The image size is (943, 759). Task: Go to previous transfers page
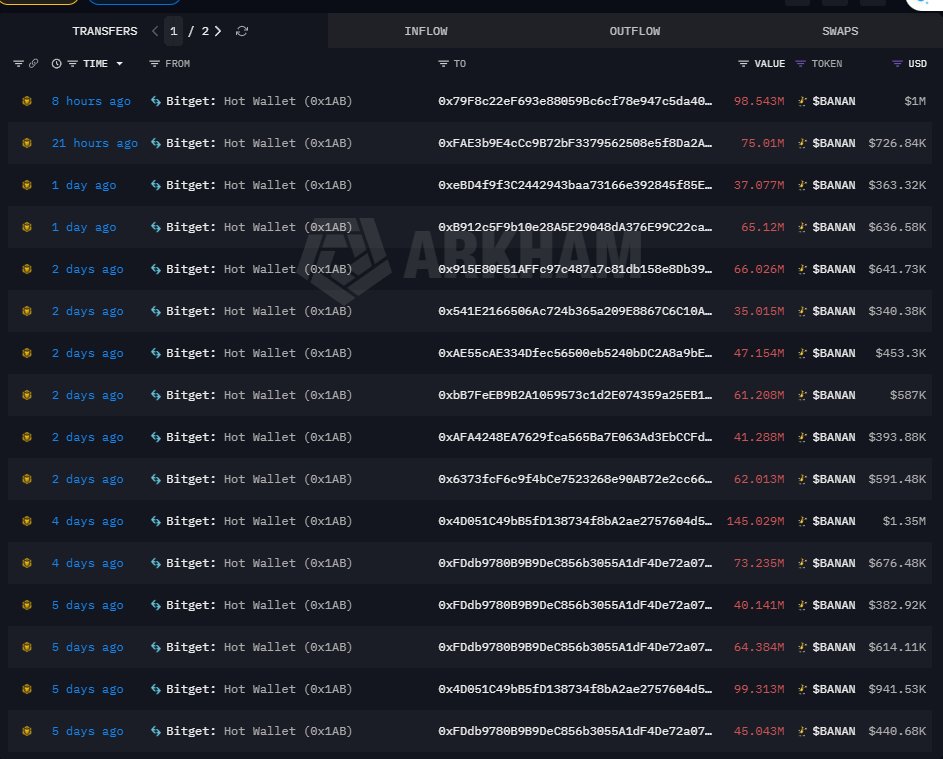click(x=155, y=31)
